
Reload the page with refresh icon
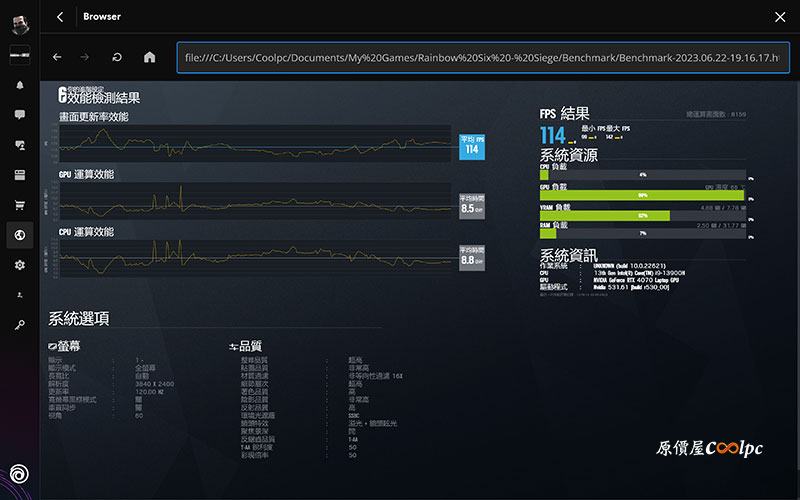(x=118, y=57)
